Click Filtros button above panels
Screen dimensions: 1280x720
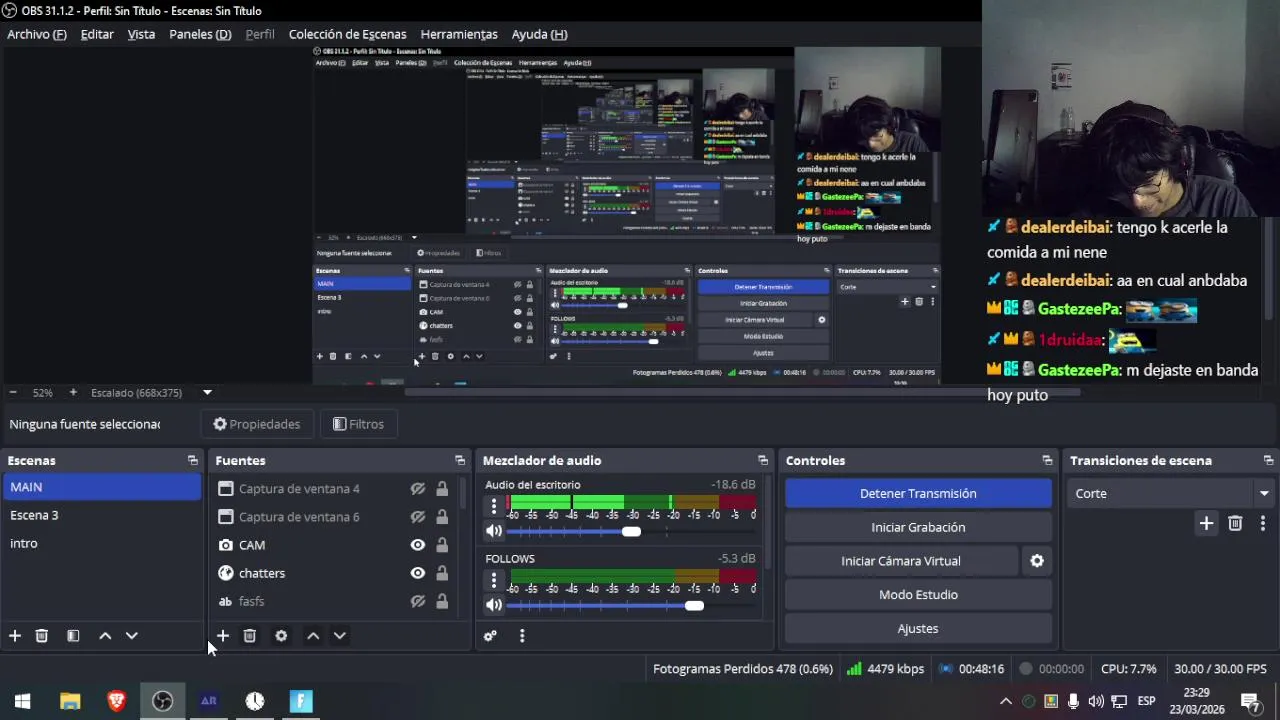coord(358,424)
